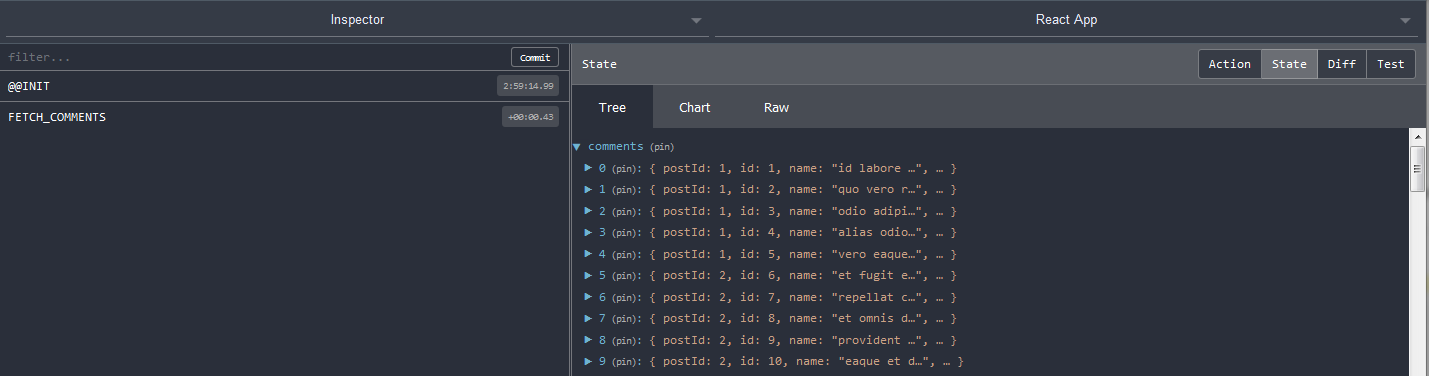Image resolution: width=1429 pixels, height=376 pixels.
Task: Expand comment item 3
Action: [x=589, y=232]
